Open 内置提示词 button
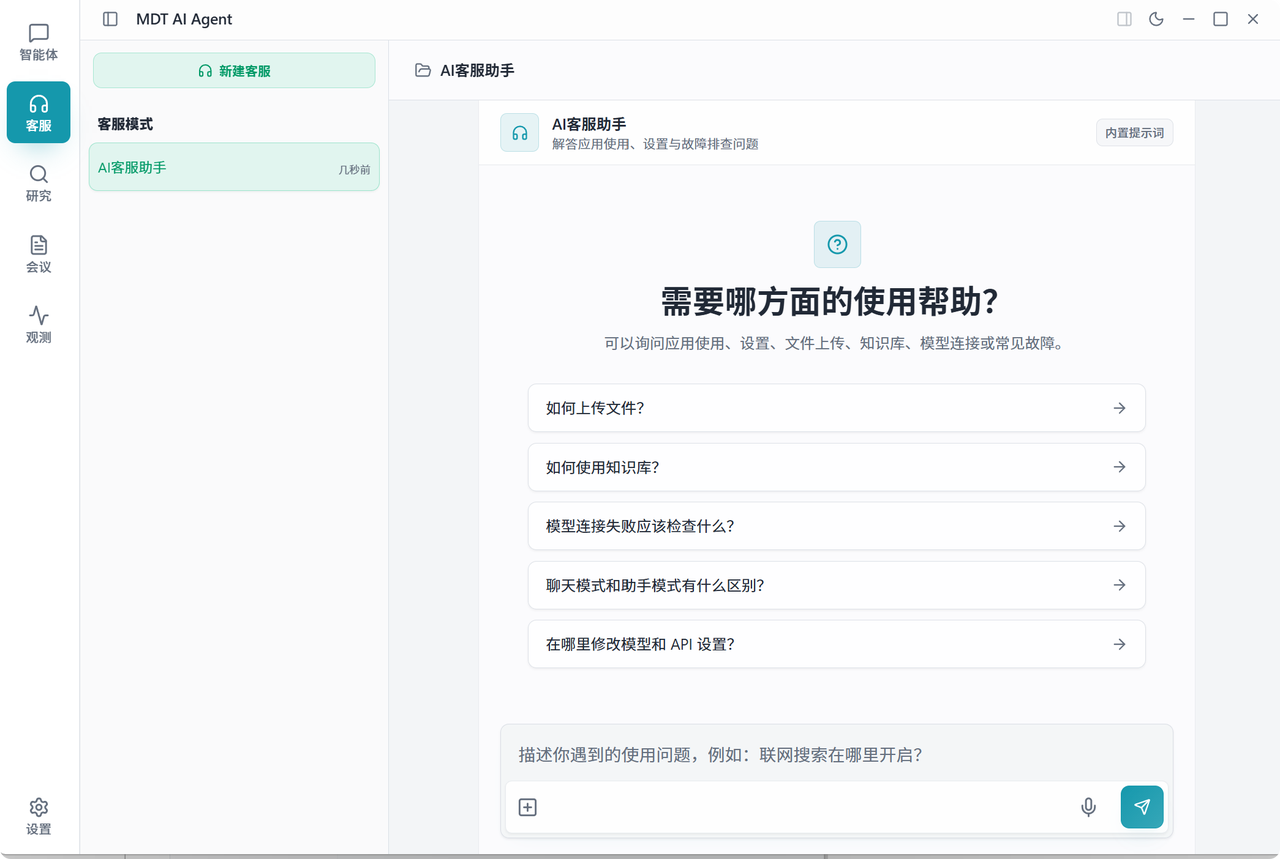The height and width of the screenshot is (859, 1280). click(1134, 133)
